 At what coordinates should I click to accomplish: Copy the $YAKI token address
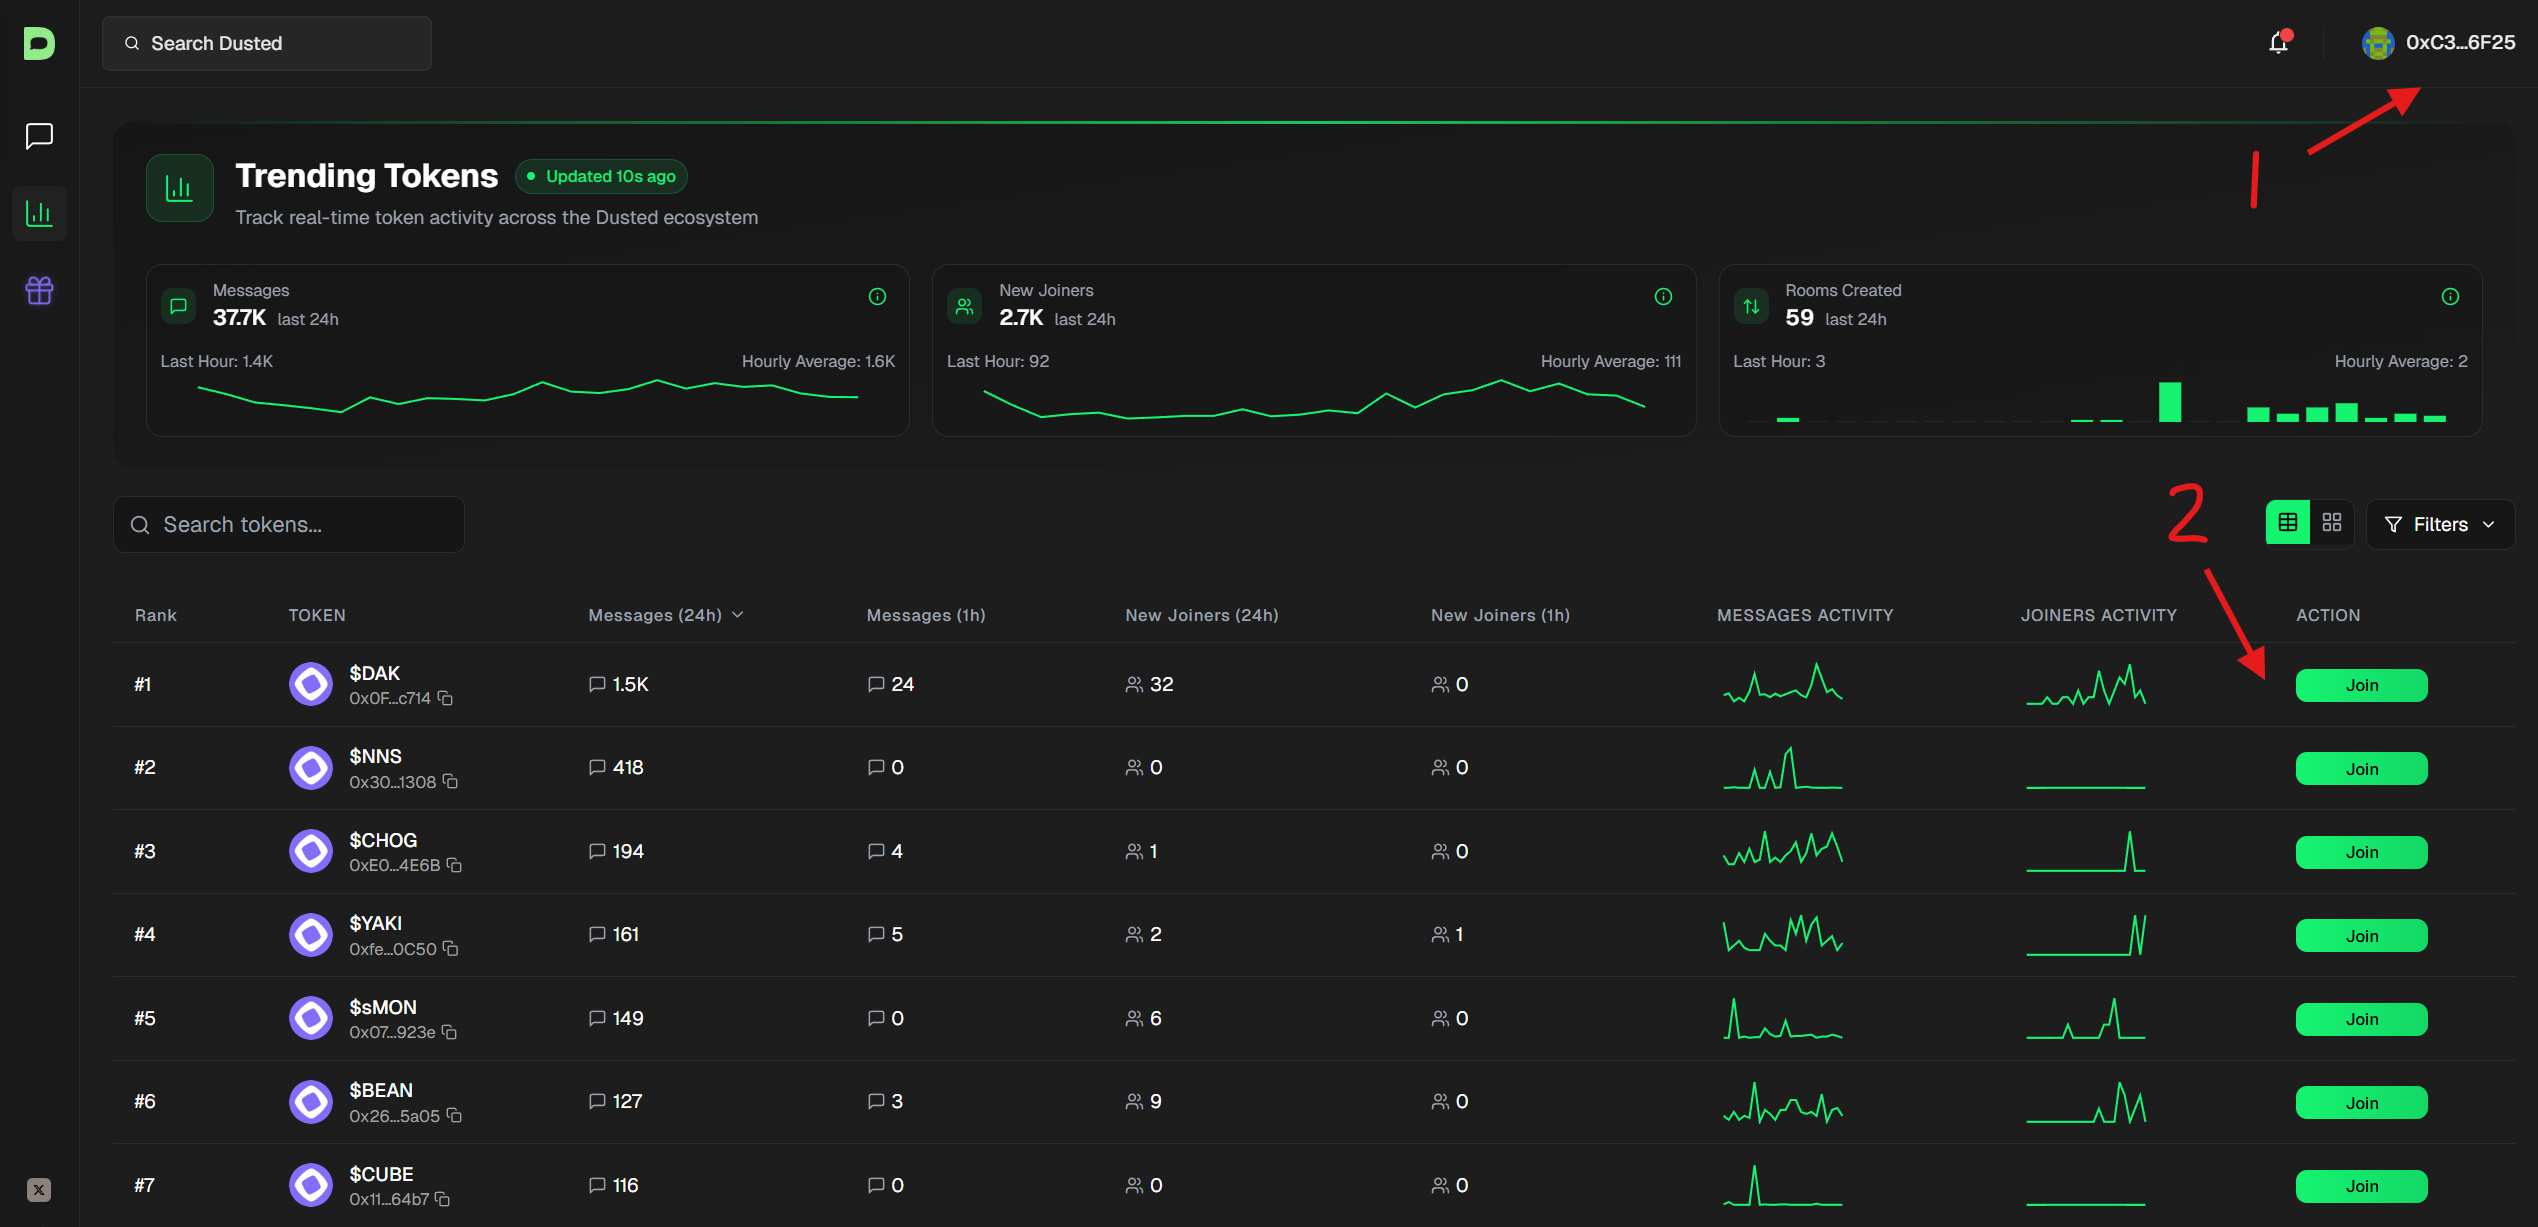(450, 948)
